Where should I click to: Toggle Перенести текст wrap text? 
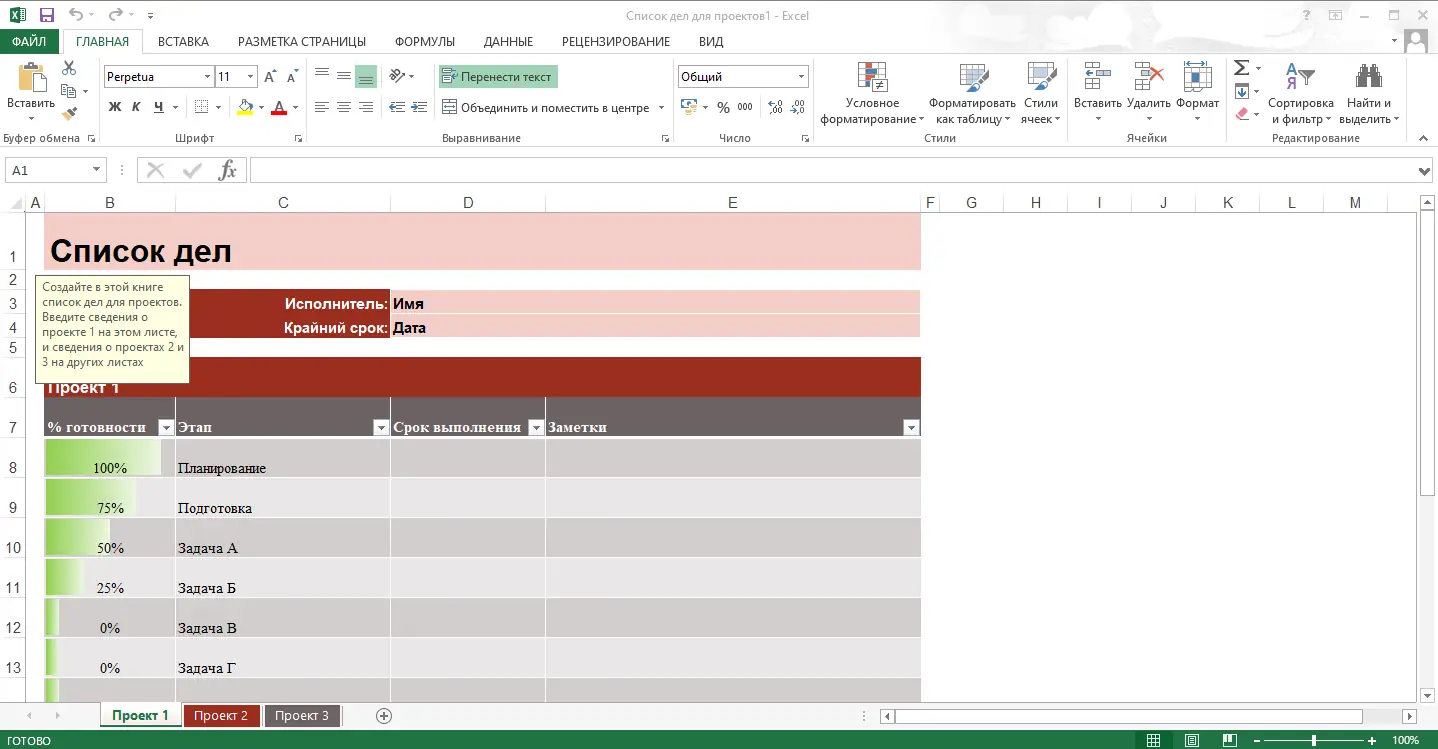pyautogui.click(x=498, y=76)
